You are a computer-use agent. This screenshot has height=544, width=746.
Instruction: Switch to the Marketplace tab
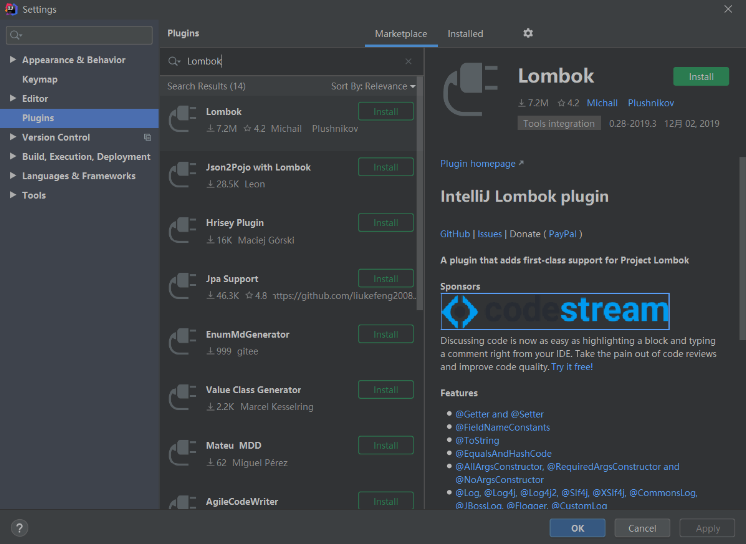[x=400, y=34]
